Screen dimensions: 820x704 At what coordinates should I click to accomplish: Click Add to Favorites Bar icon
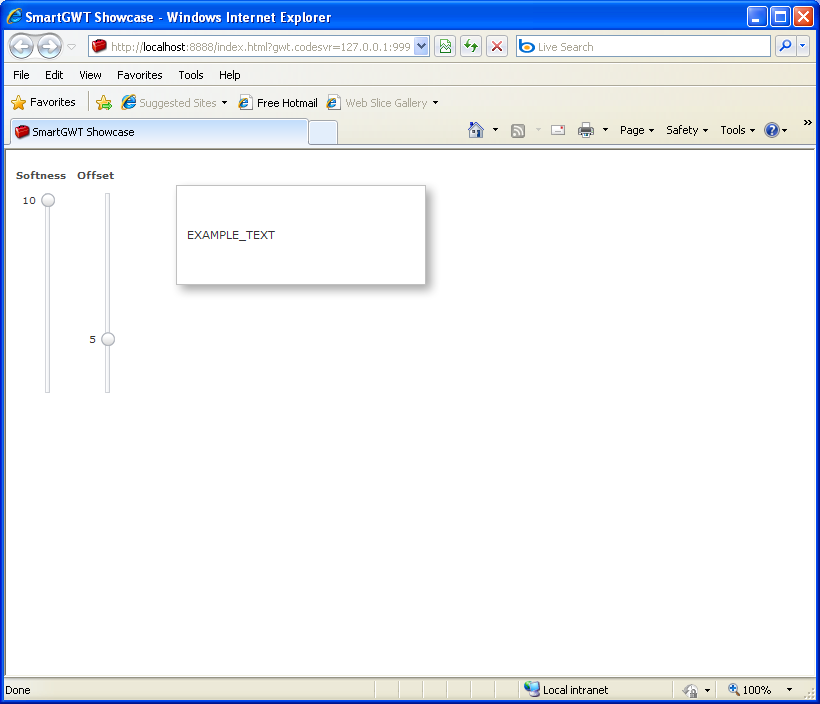104,103
